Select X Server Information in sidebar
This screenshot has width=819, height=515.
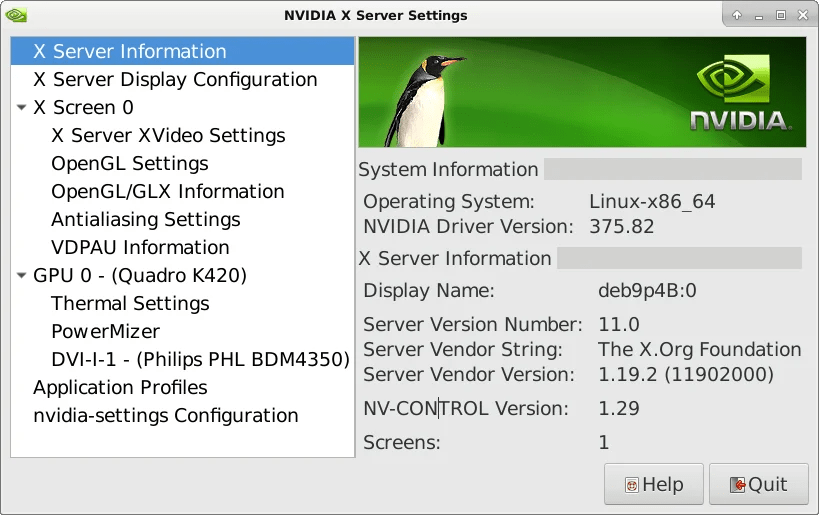coord(130,52)
